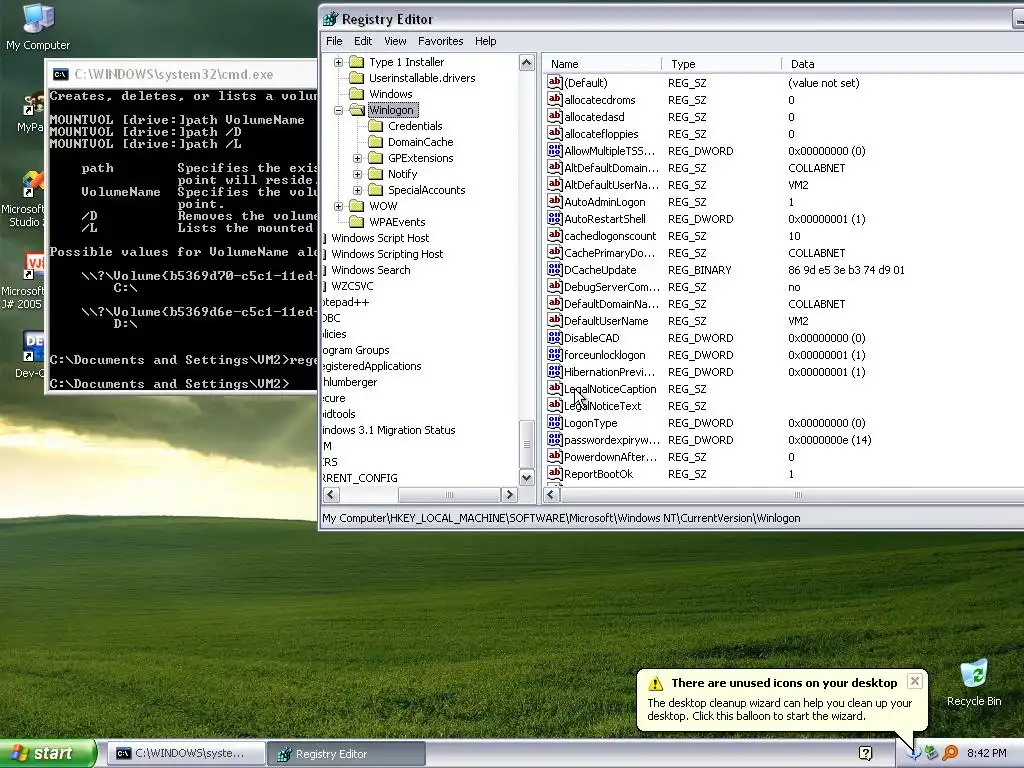The image size is (1024, 768).
Task: Expand the SpecialAccounts node
Action: point(357,190)
